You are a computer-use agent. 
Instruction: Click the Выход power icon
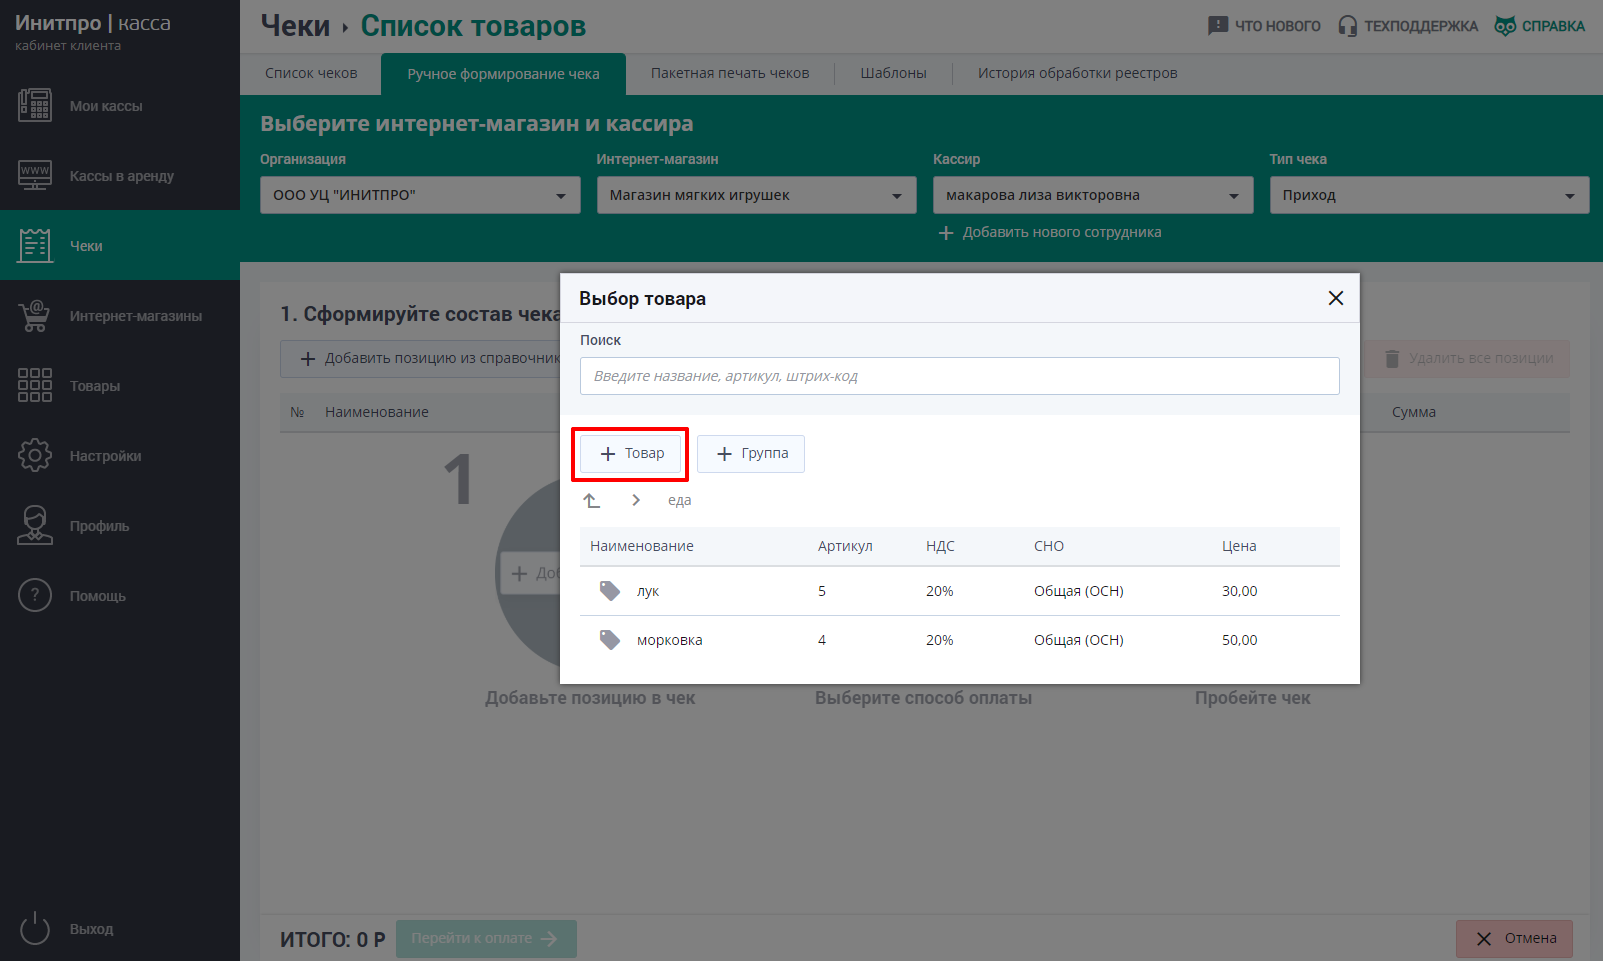[35, 928]
